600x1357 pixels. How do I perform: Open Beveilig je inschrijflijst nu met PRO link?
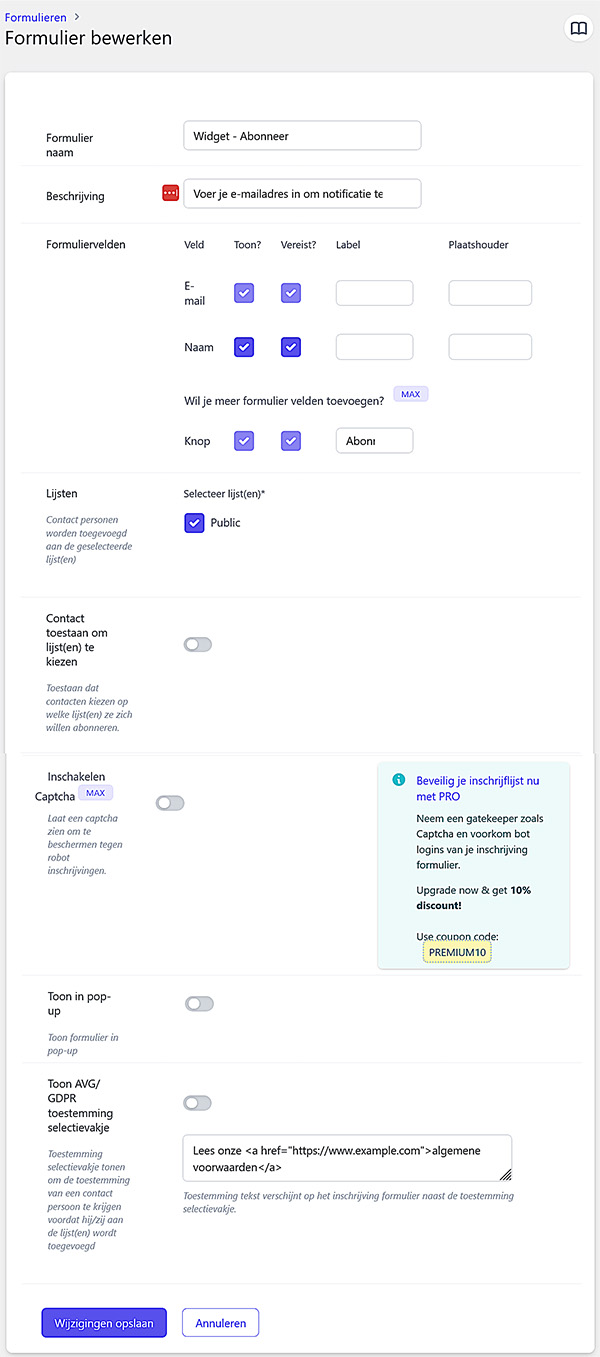coord(477,788)
